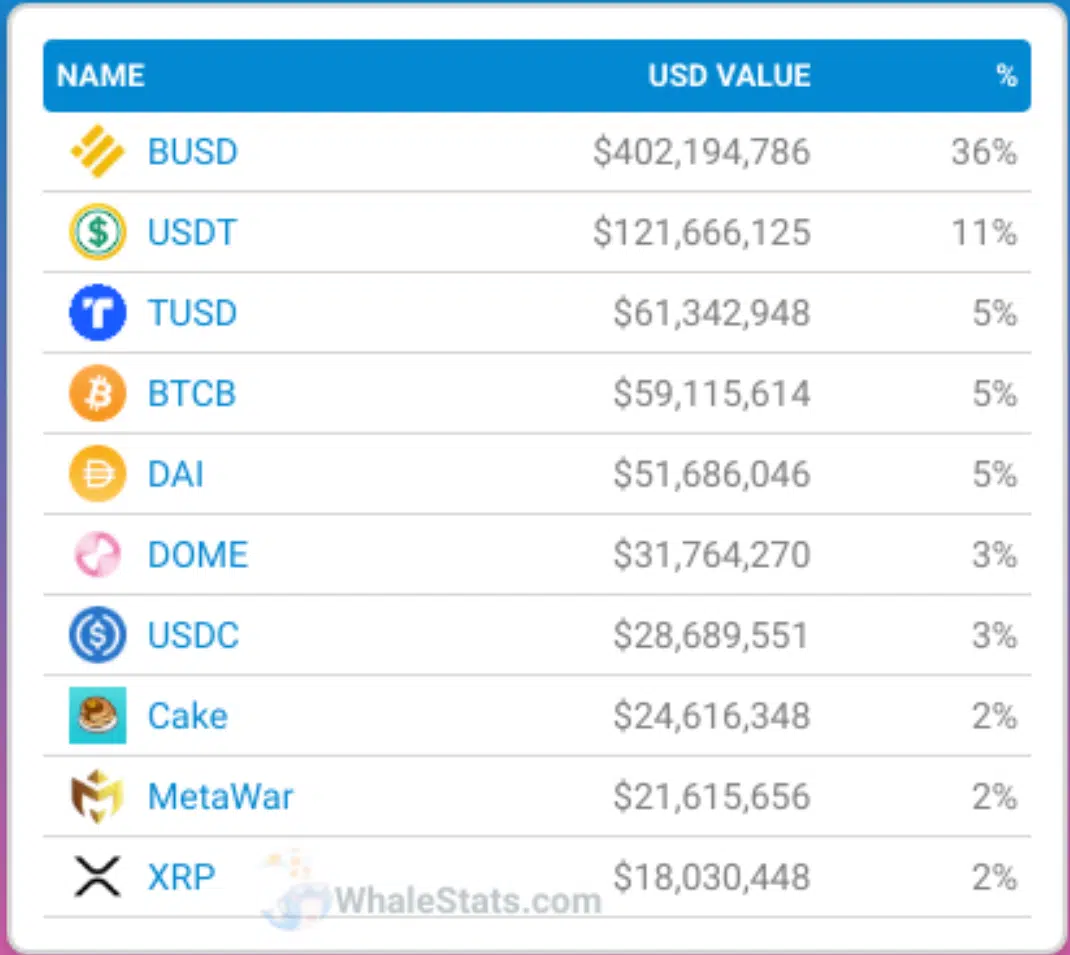Sort by the NAME column header
Viewport: 1070px width, 955px height.
coord(100,75)
